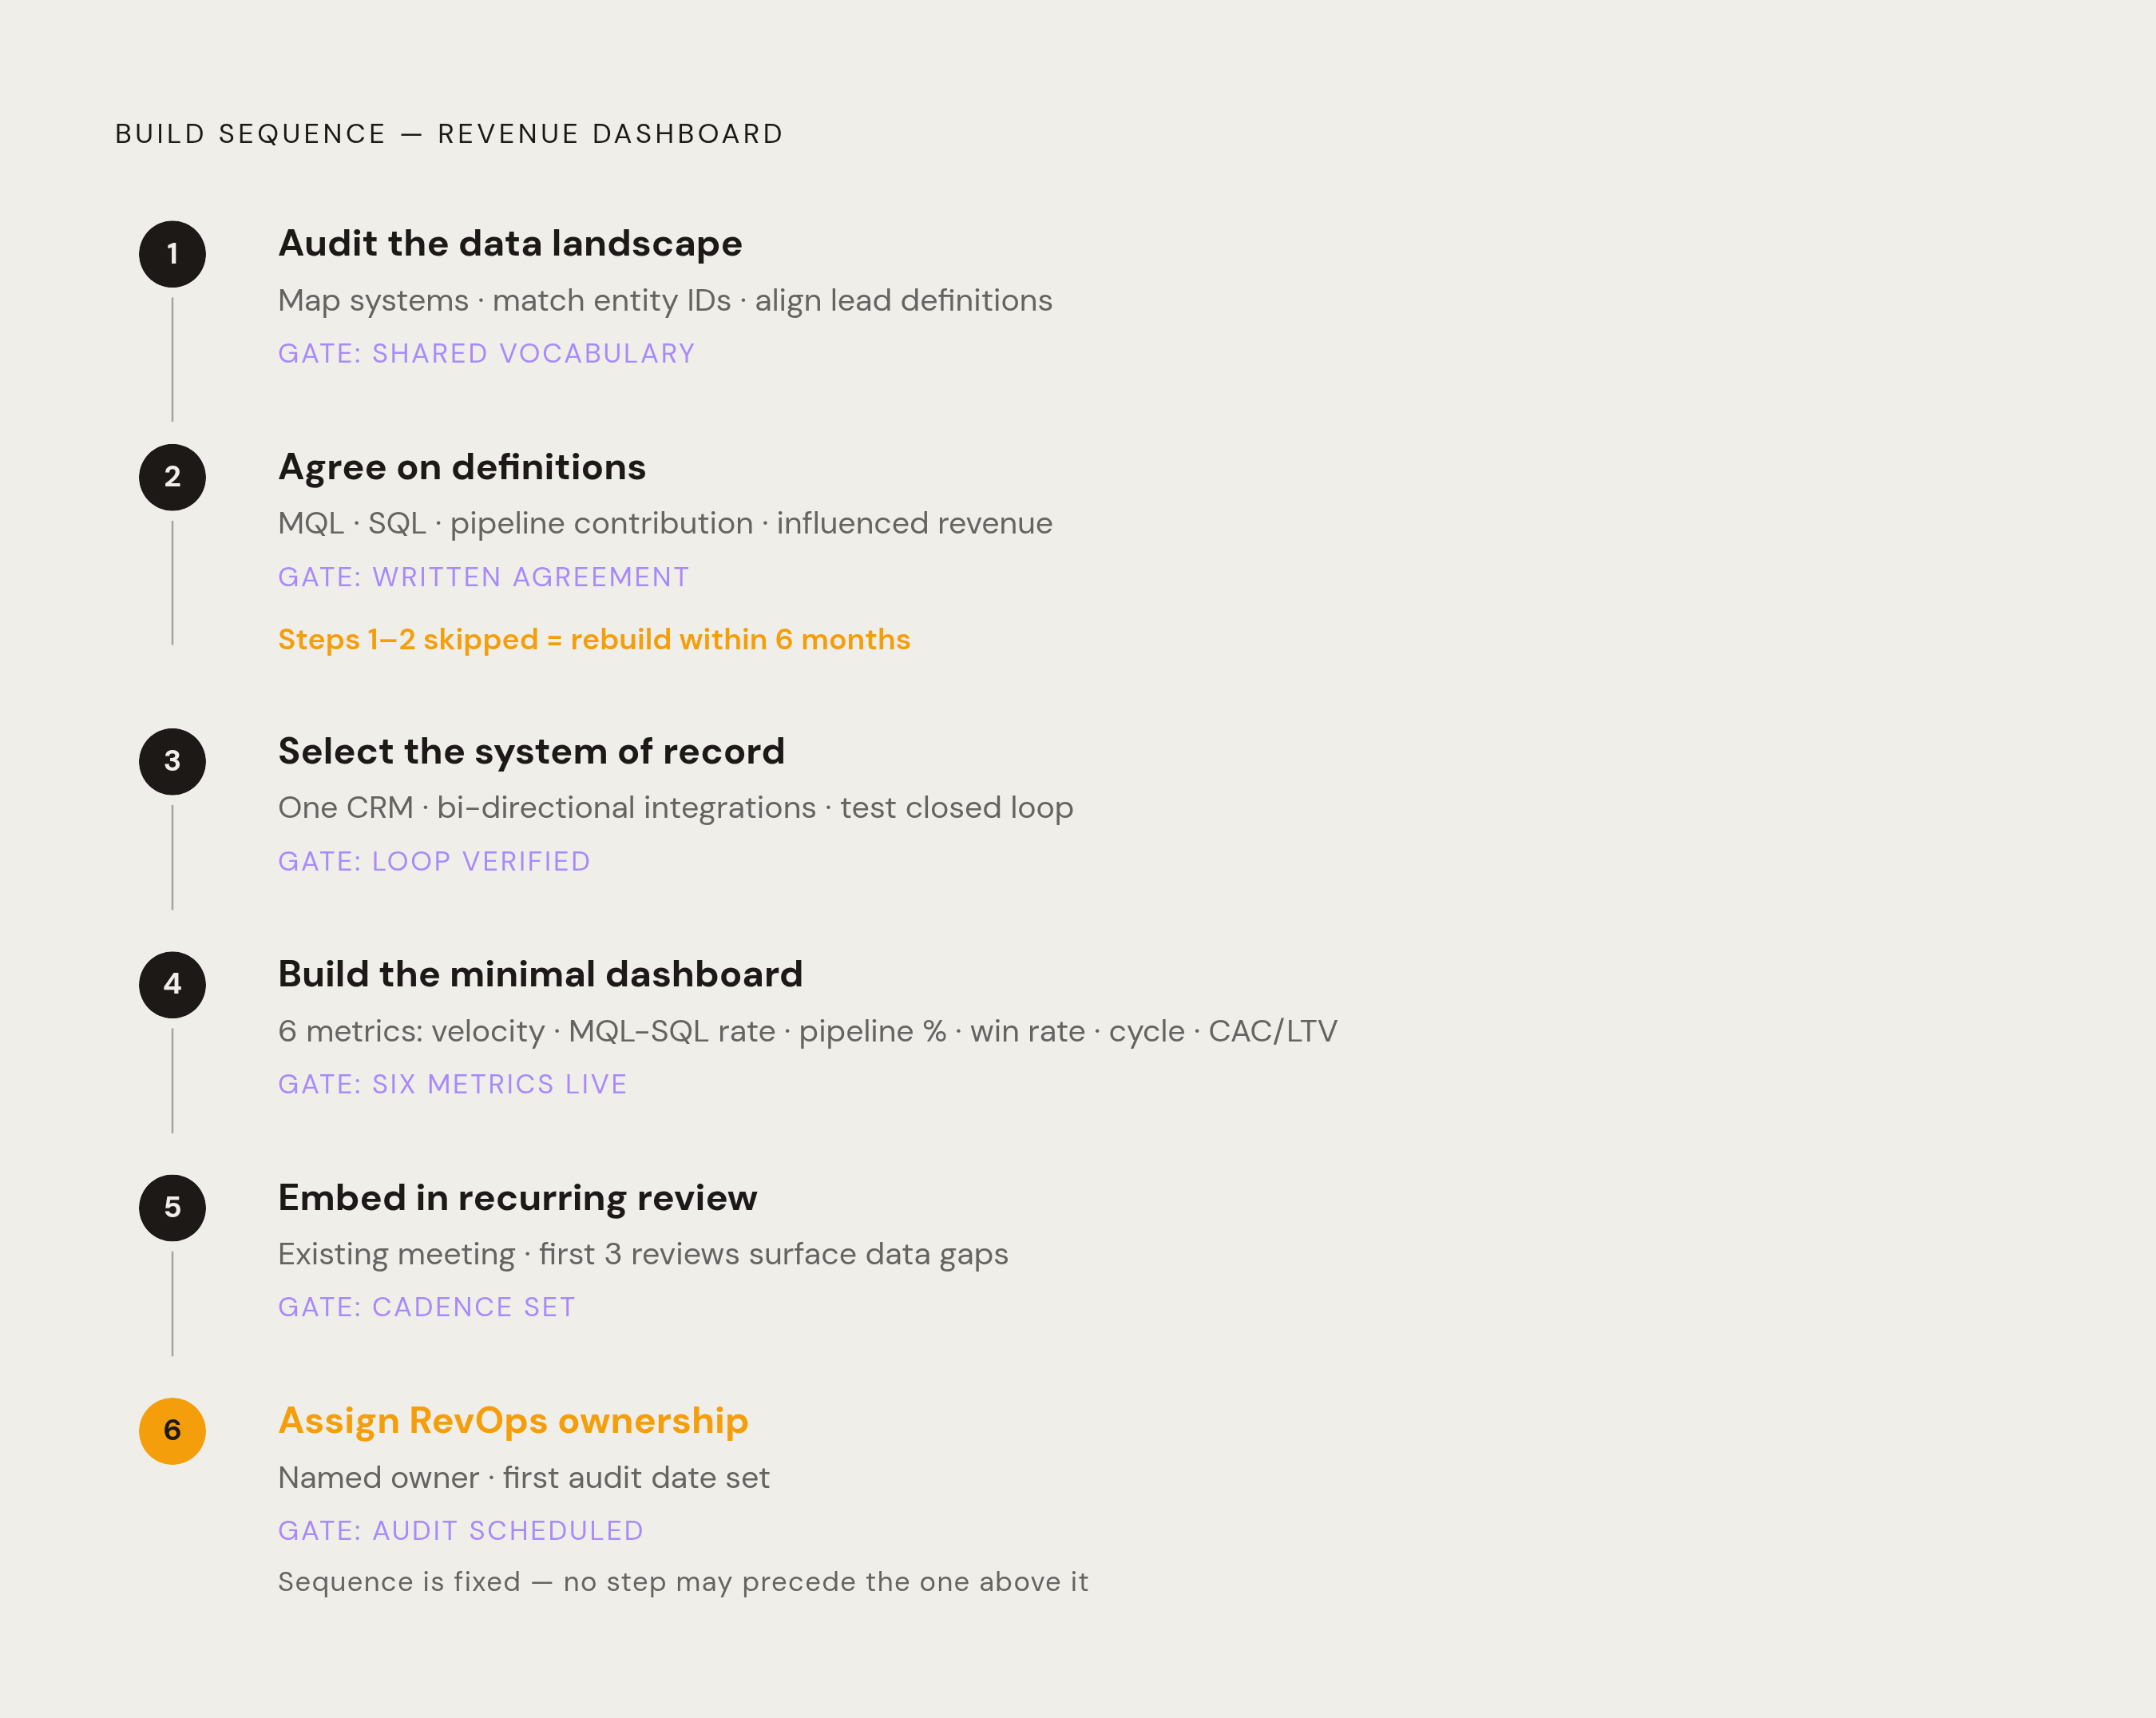Select the step 3 circle marker

(172, 761)
